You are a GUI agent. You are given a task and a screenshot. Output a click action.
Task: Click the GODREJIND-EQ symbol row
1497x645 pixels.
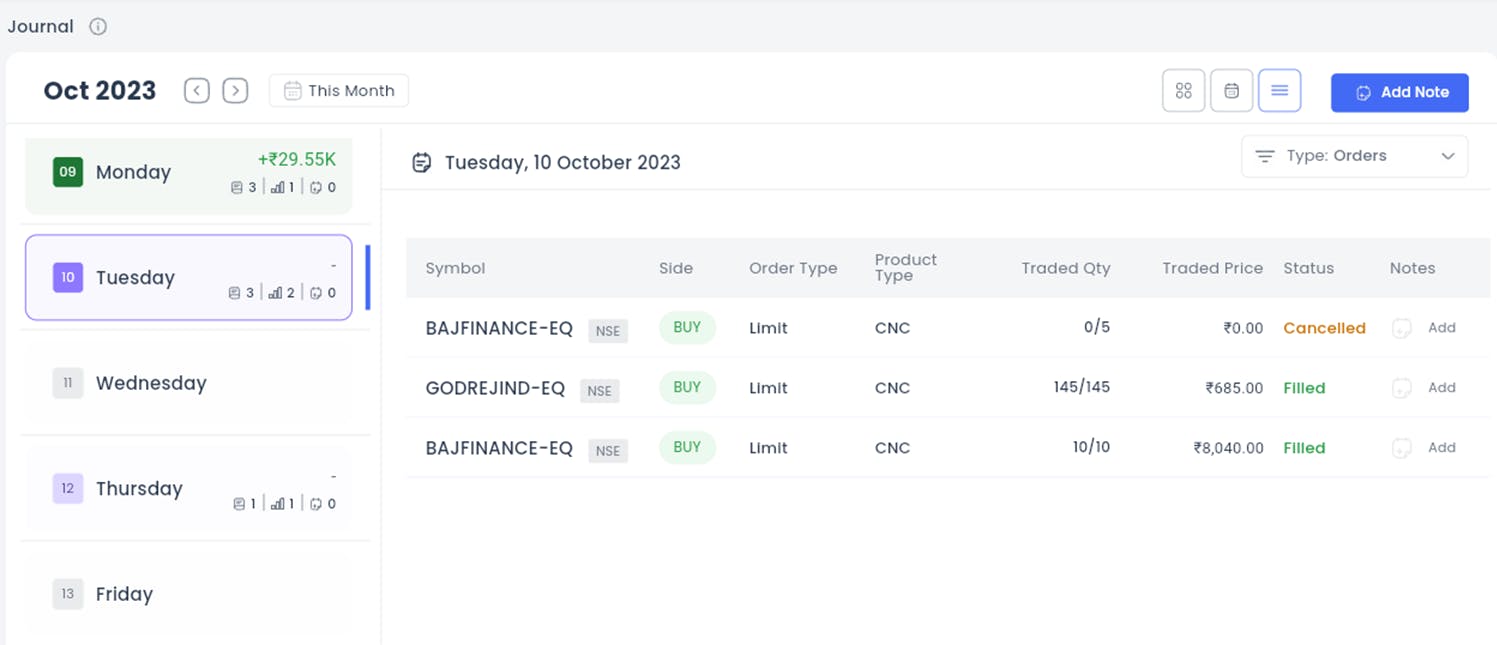coord(495,388)
